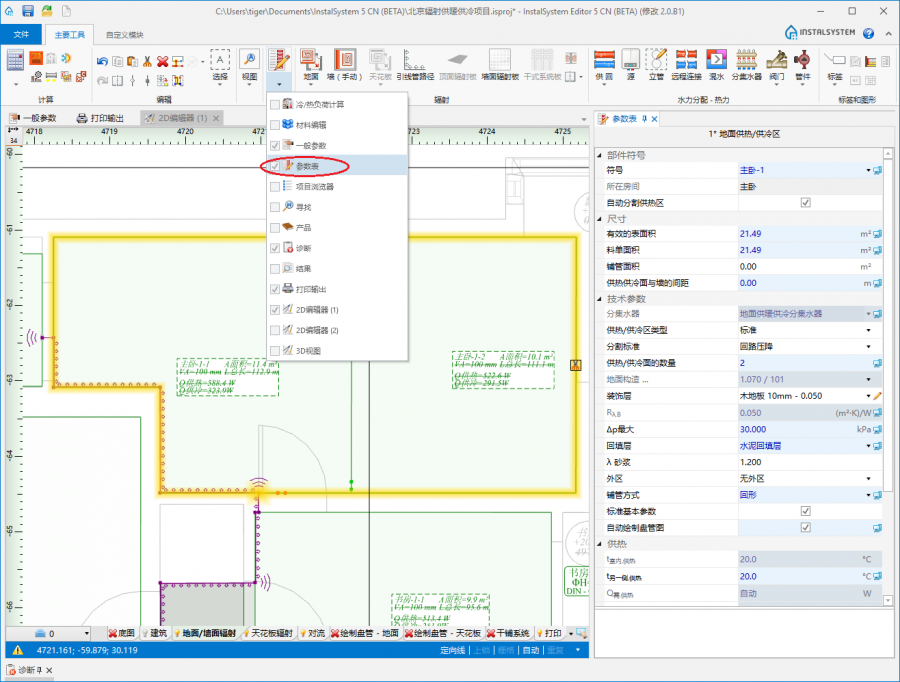Click the 远程连接 remote connection icon

coord(685,59)
